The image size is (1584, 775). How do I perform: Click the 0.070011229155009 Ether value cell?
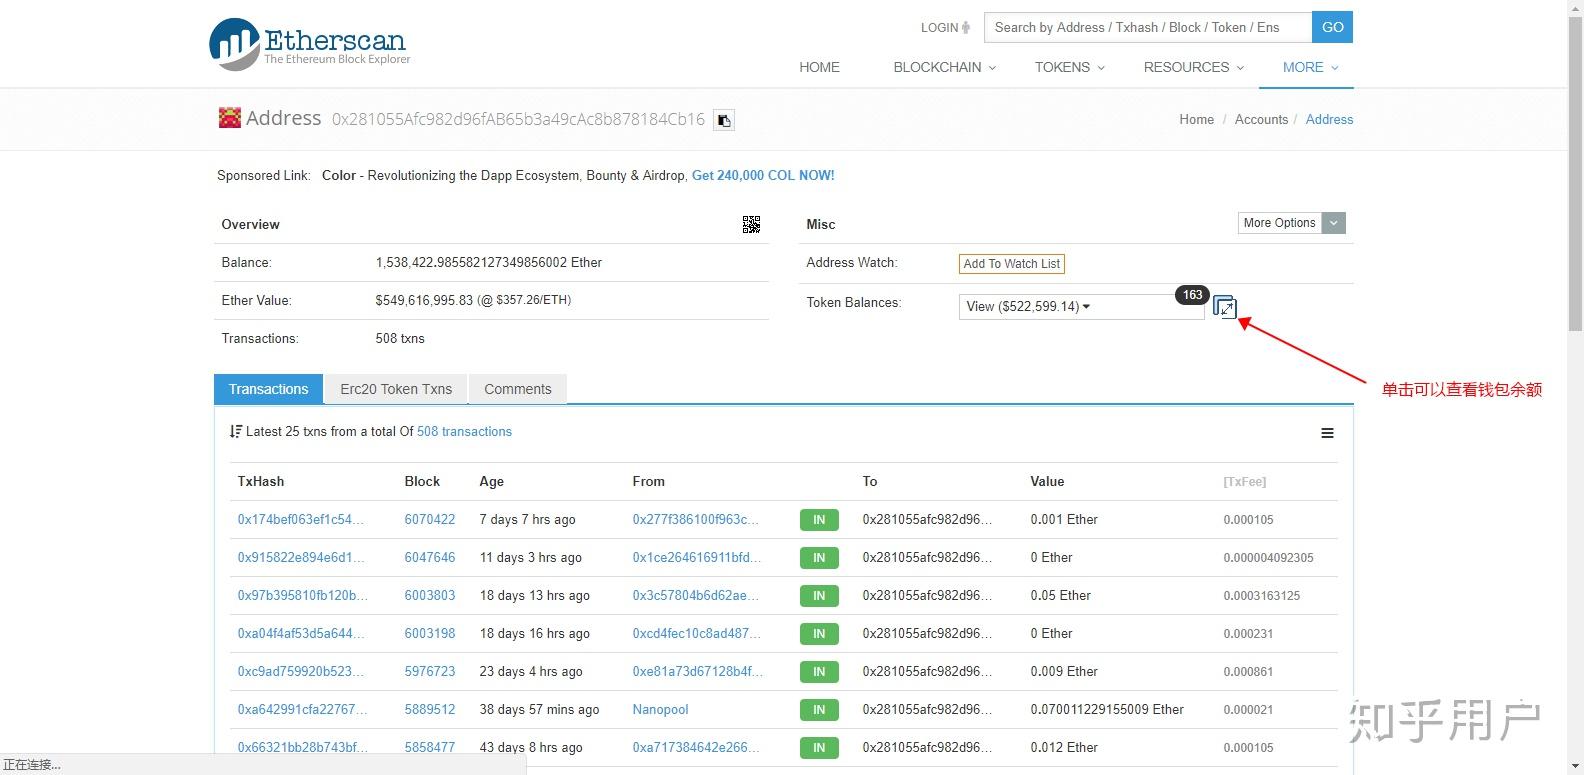pyautogui.click(x=1107, y=709)
